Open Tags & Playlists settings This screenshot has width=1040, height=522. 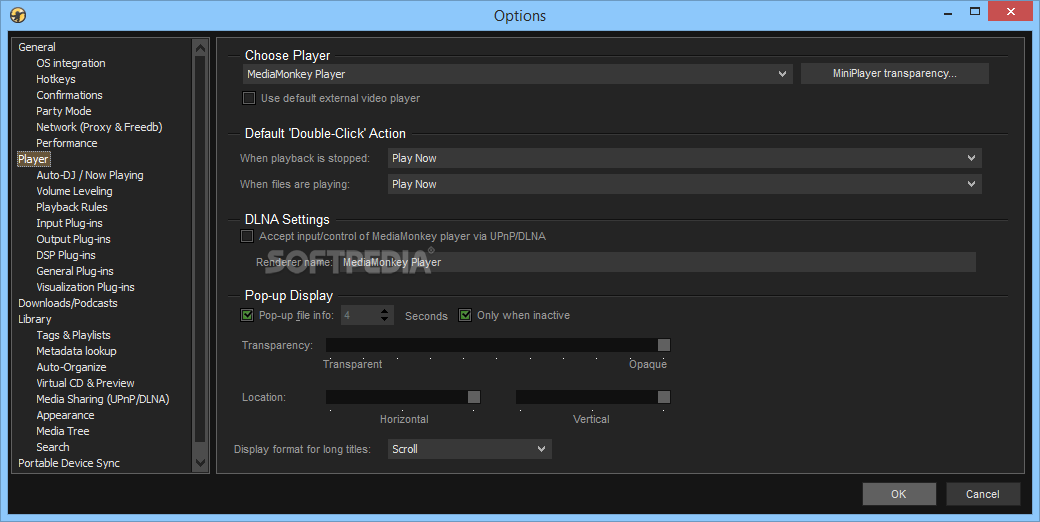click(x=74, y=335)
